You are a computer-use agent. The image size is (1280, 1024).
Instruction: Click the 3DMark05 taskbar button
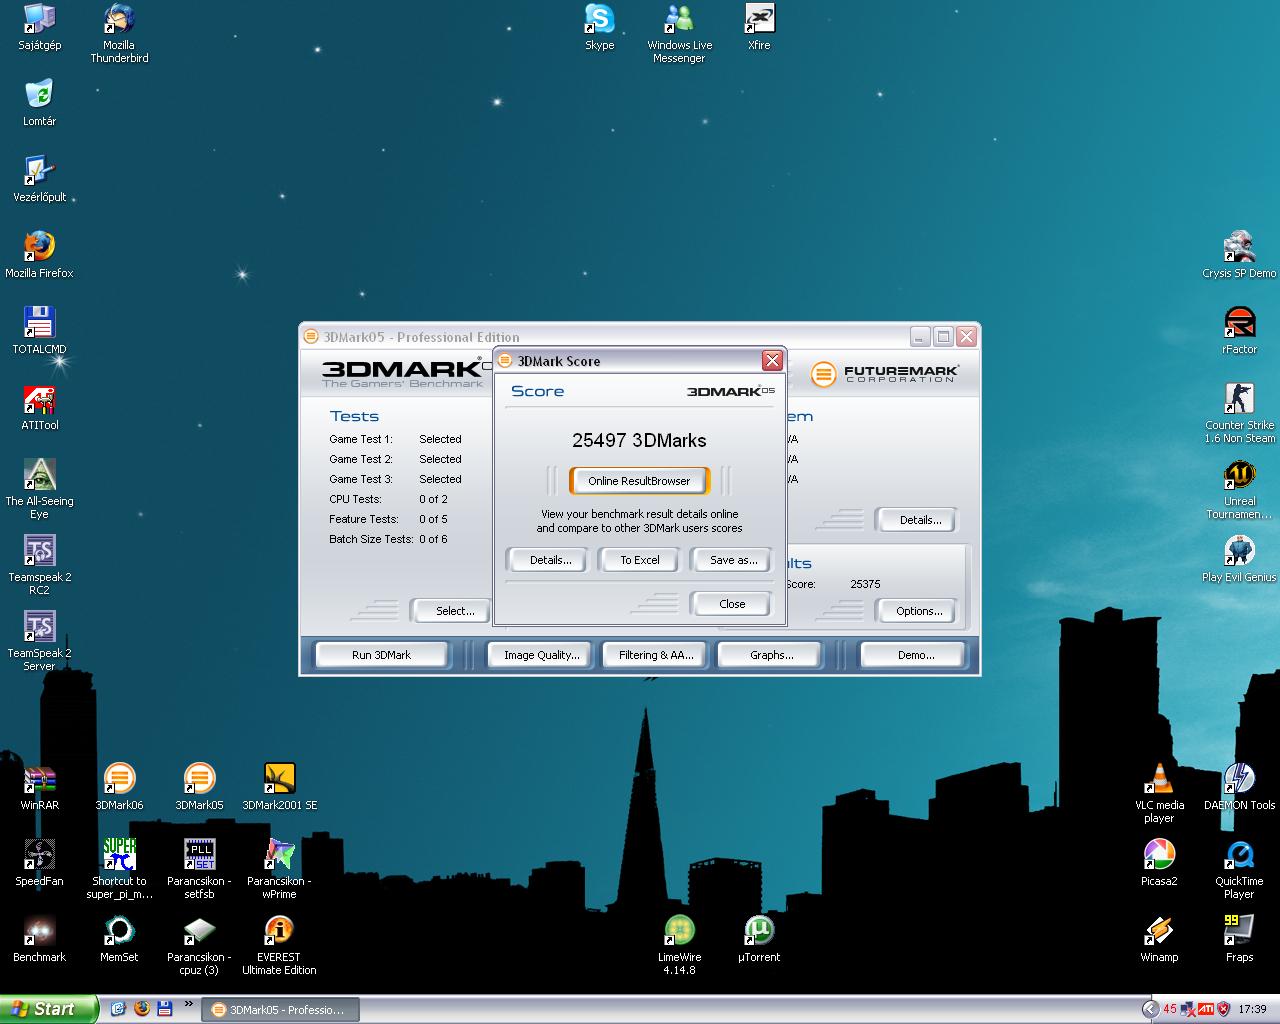pos(279,1010)
